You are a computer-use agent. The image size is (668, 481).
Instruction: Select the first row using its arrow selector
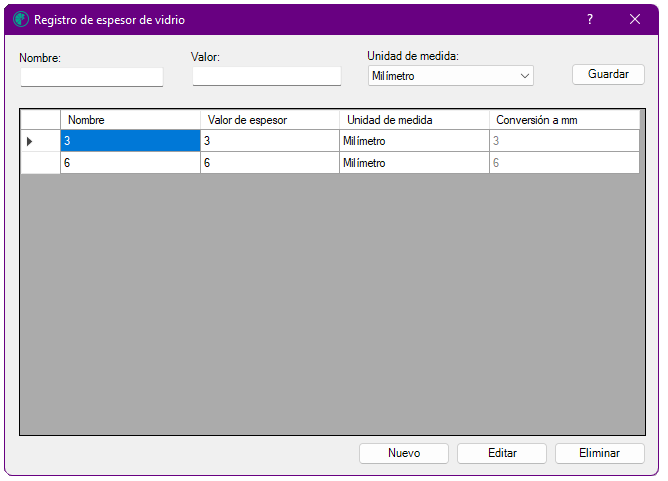(40, 141)
